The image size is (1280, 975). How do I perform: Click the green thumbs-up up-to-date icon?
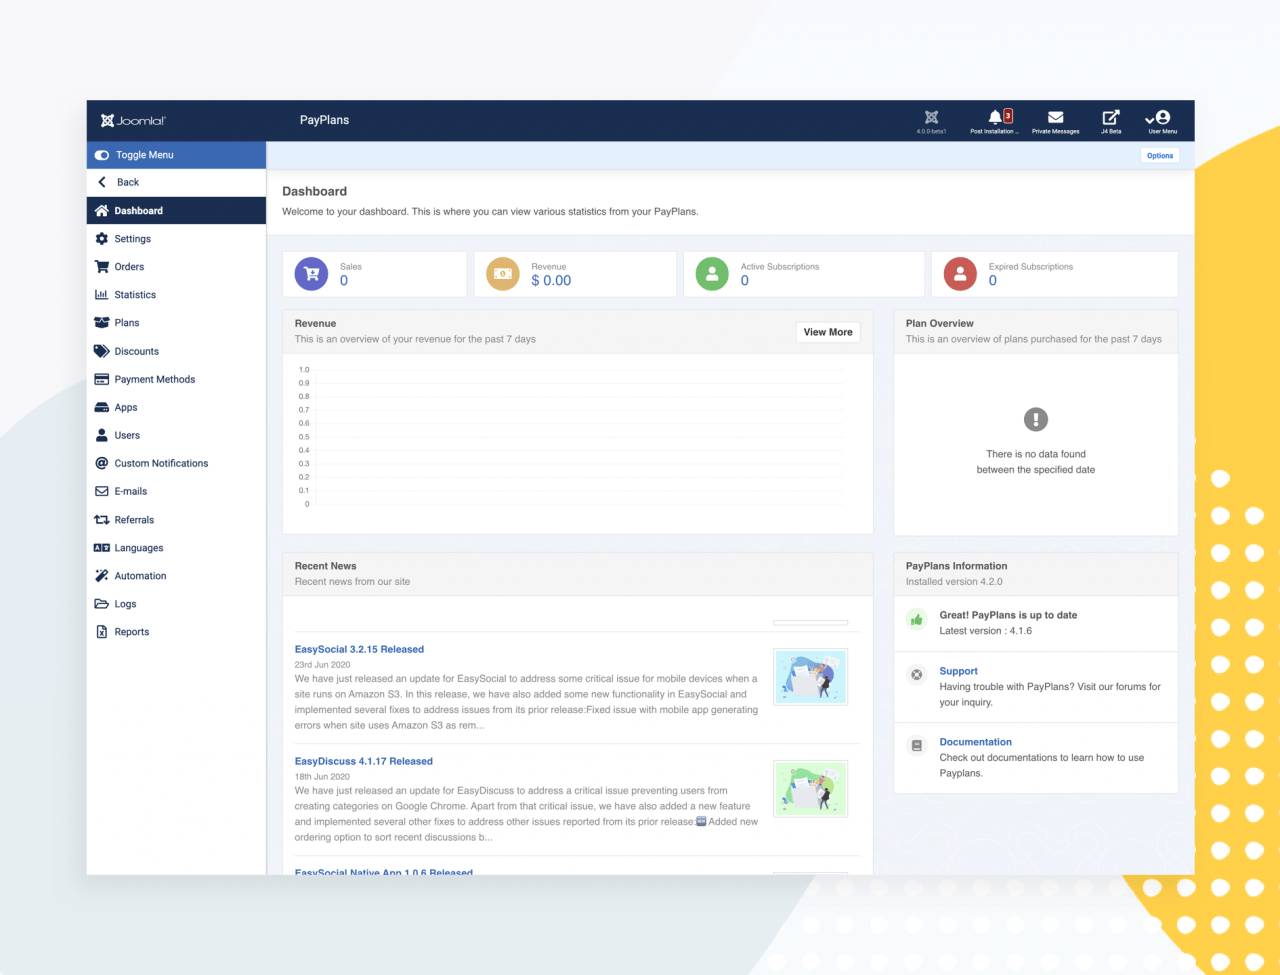coord(917,620)
